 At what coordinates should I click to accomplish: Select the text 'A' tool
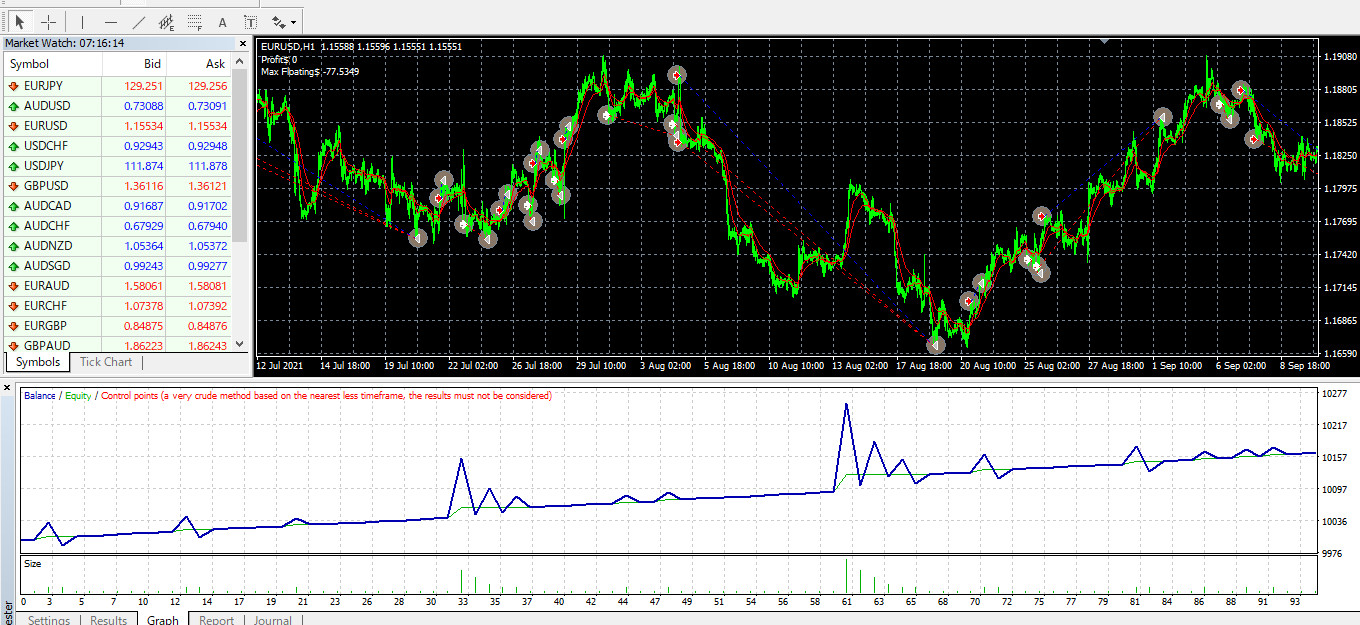(x=222, y=21)
